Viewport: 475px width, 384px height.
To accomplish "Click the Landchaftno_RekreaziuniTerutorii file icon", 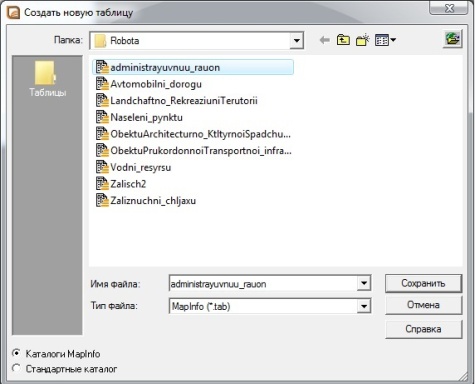I will (x=102, y=100).
